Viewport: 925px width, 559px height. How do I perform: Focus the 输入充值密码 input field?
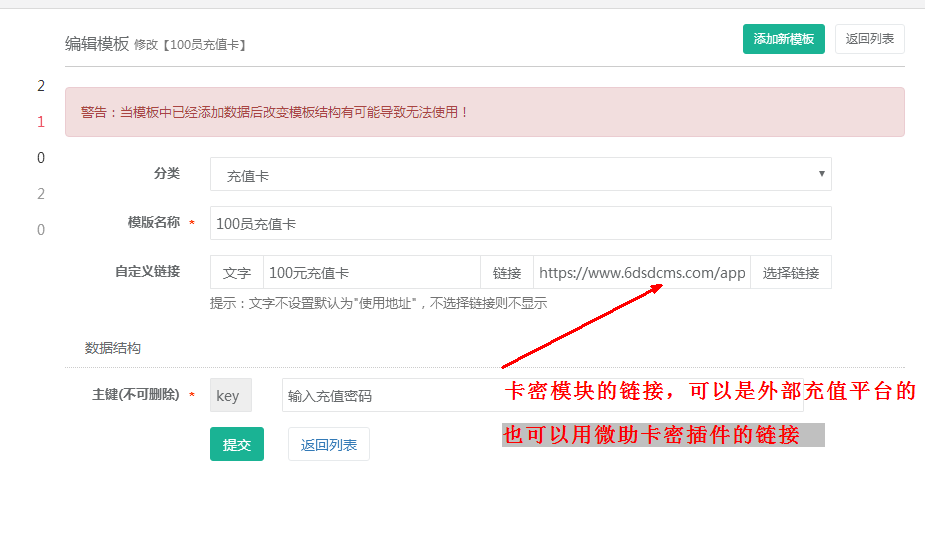[x=390, y=395]
